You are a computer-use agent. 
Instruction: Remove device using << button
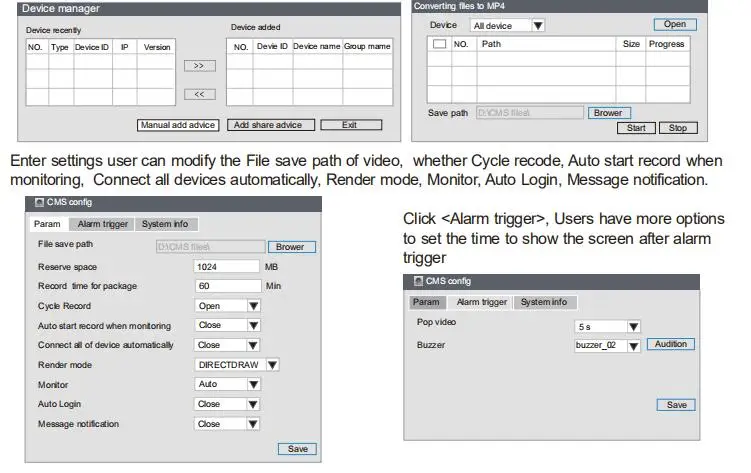click(200, 94)
